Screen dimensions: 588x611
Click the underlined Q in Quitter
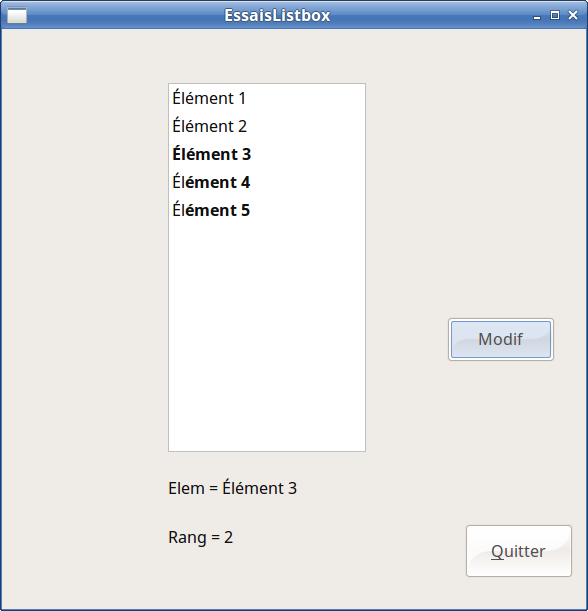497,552
